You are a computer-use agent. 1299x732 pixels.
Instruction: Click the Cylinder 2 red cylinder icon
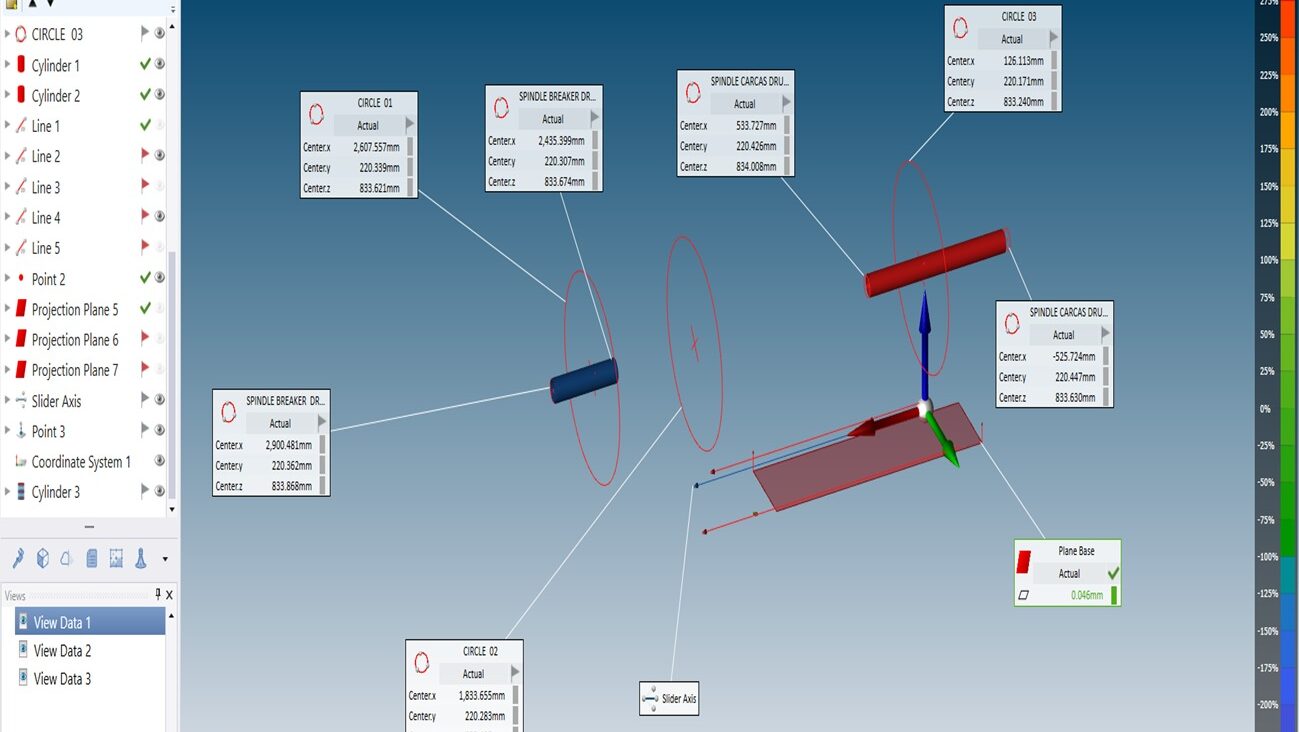click(21, 95)
